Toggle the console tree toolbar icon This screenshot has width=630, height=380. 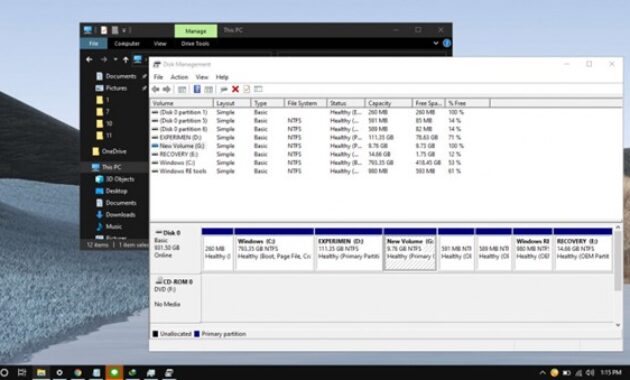point(182,89)
